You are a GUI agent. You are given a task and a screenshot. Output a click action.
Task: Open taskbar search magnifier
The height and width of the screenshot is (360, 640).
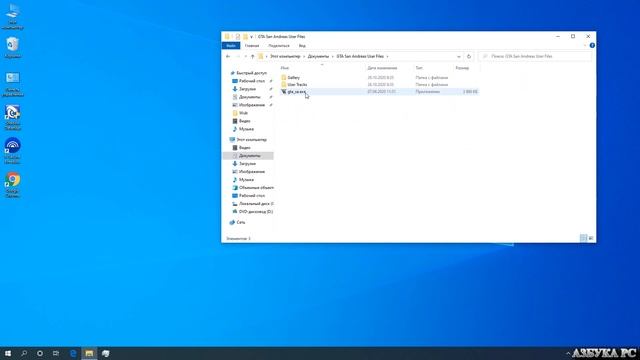pyautogui.click(x=24, y=353)
